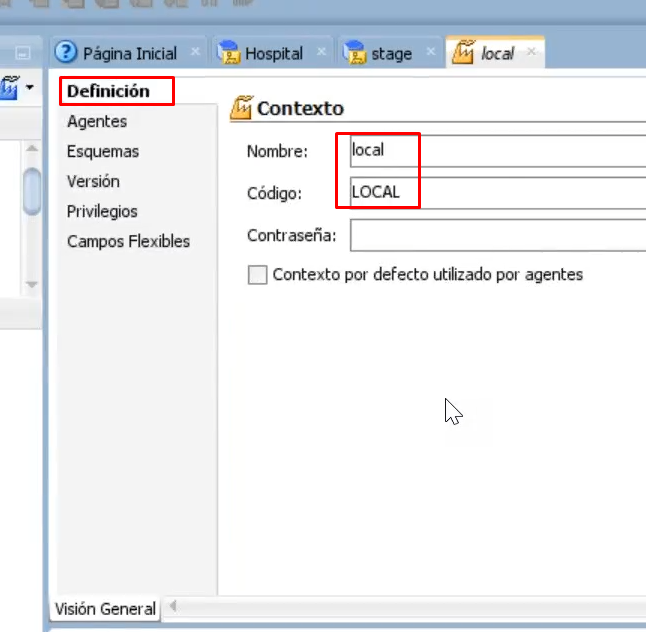646x632 pixels.
Task: Select the local context tab
Action: tap(497, 53)
